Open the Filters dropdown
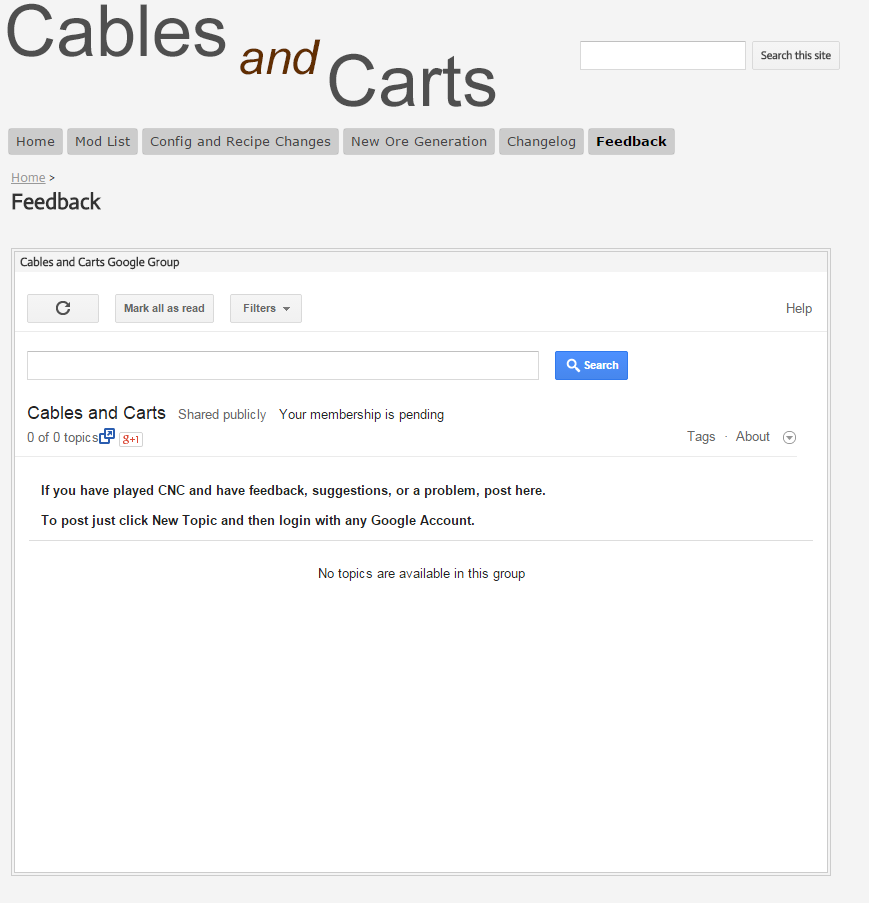Screen dimensions: 869x903 tap(266, 308)
